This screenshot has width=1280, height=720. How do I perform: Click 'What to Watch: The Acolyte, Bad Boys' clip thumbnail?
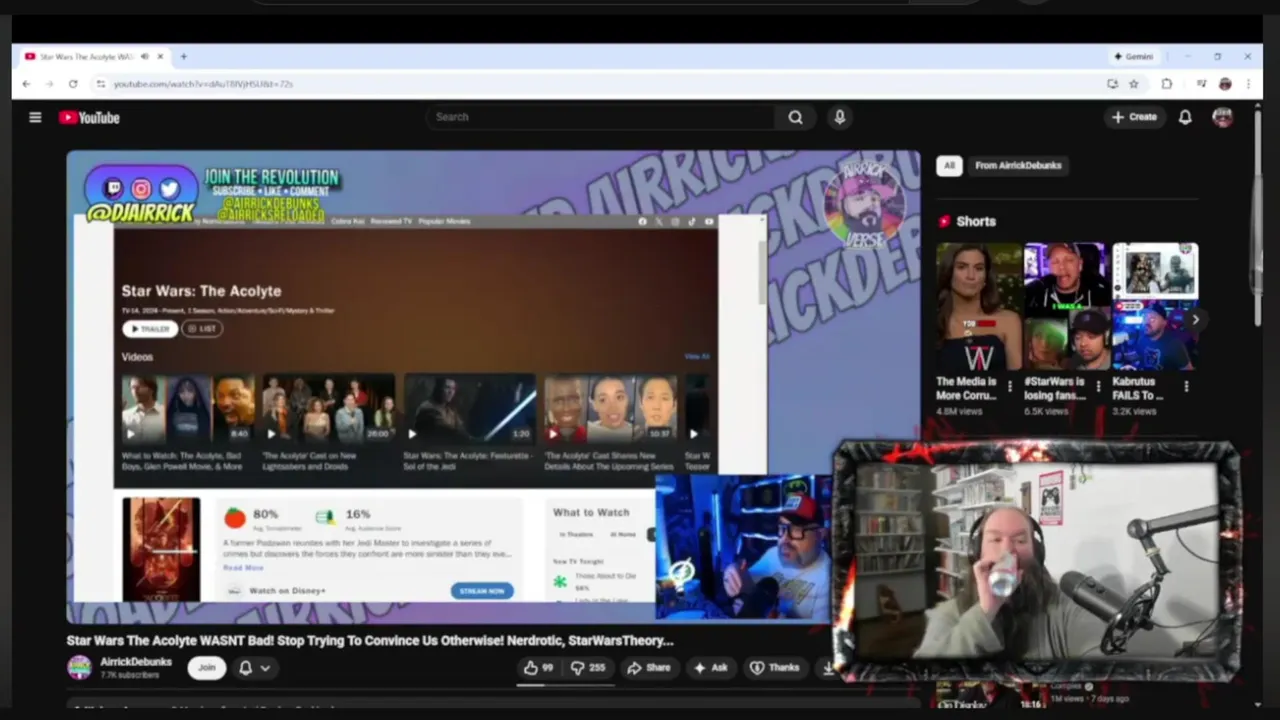pos(188,409)
